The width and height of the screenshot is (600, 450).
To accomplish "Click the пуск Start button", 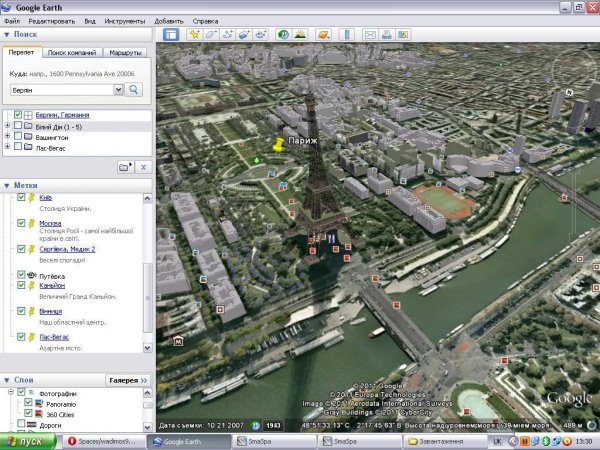I will coord(28,442).
